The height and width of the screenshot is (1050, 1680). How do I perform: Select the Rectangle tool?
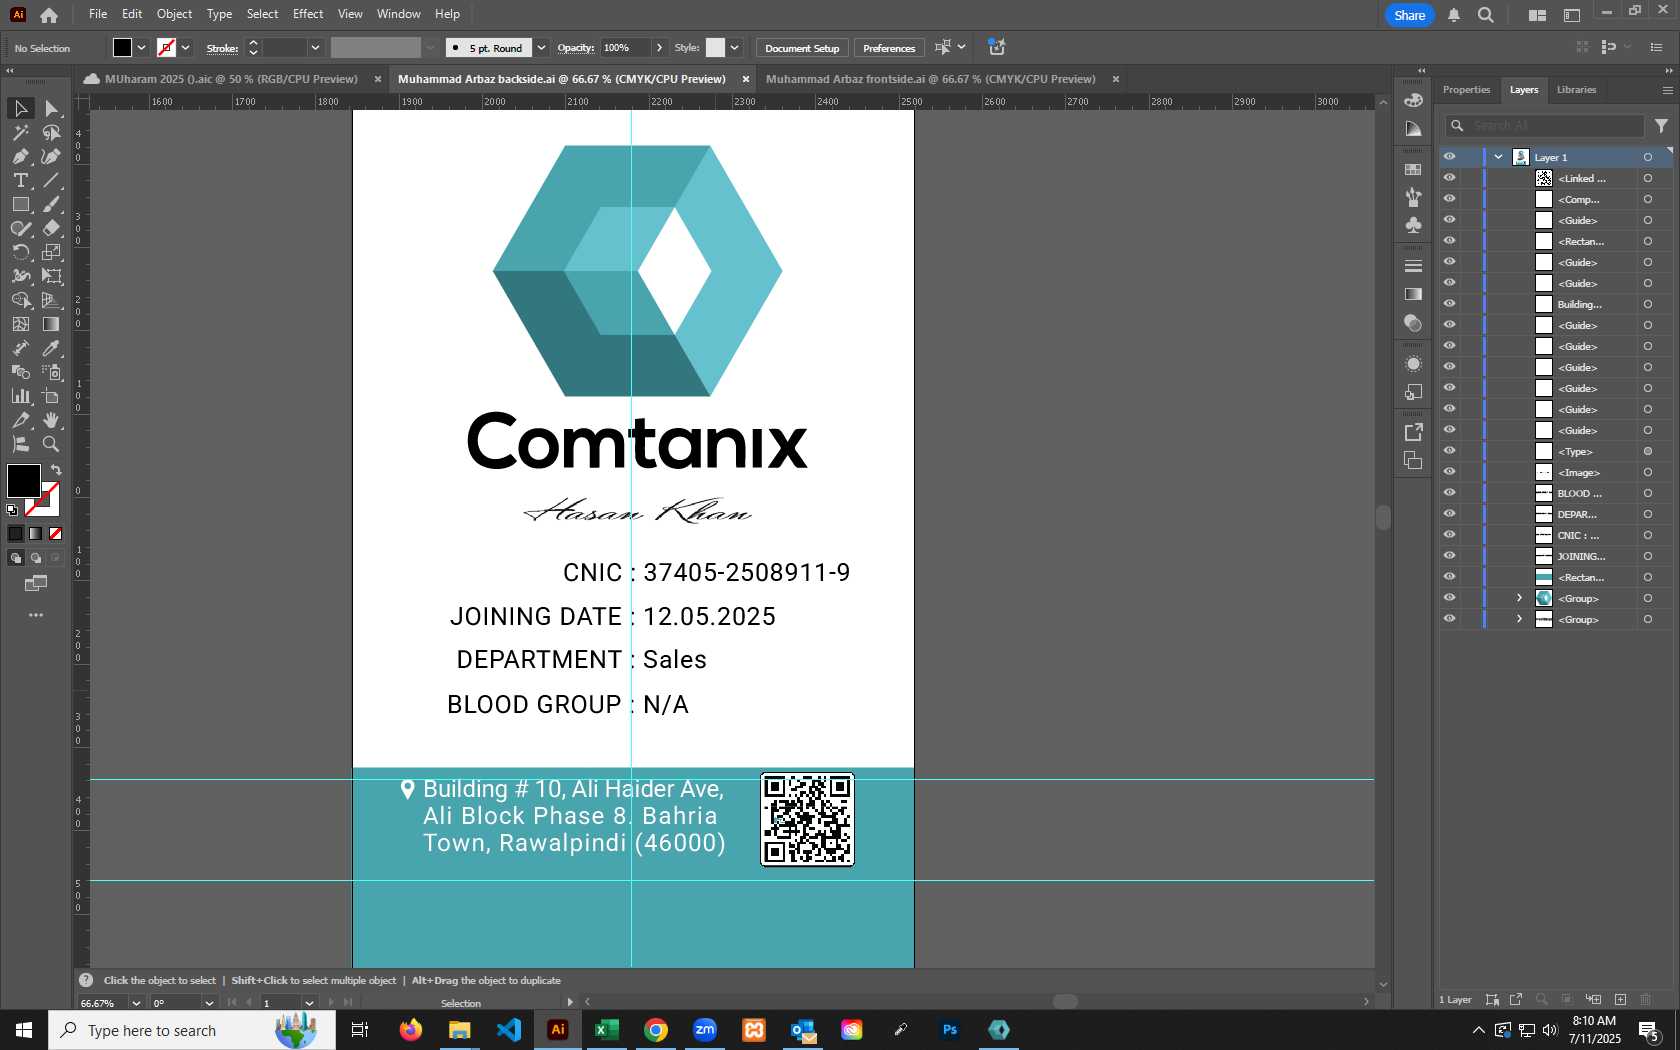click(x=20, y=204)
